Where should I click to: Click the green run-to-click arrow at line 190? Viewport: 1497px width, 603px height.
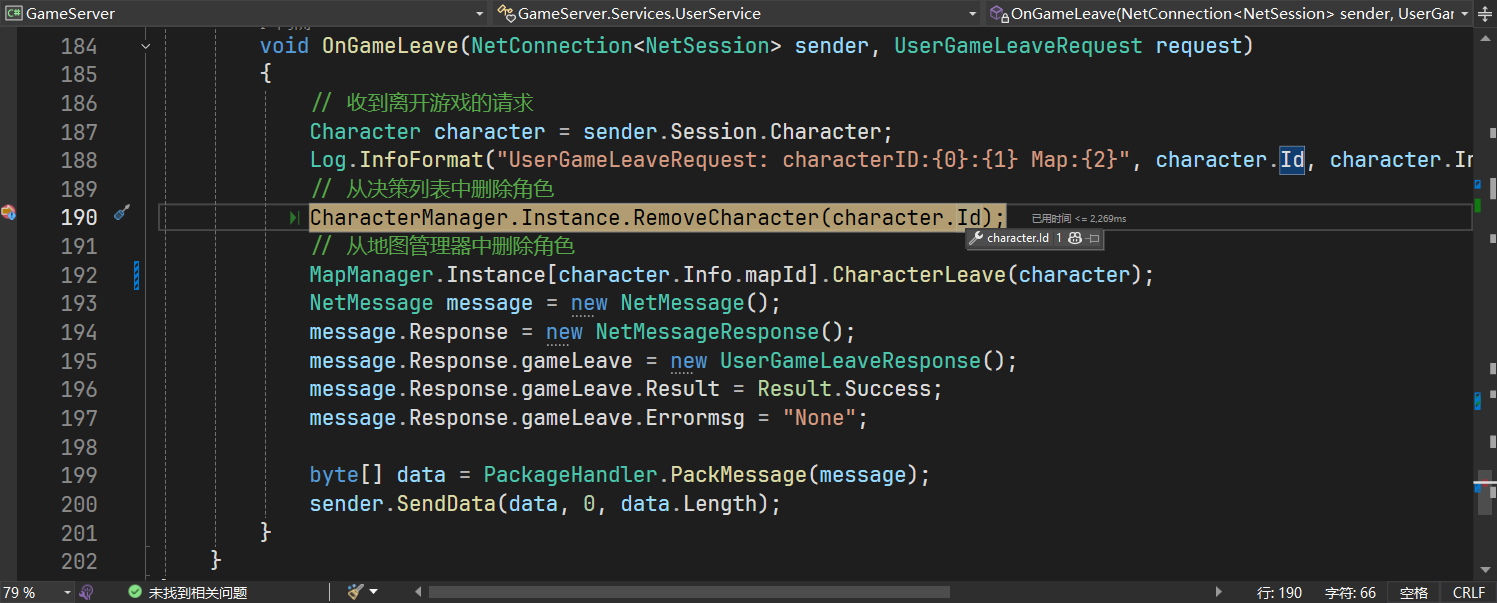(x=295, y=218)
